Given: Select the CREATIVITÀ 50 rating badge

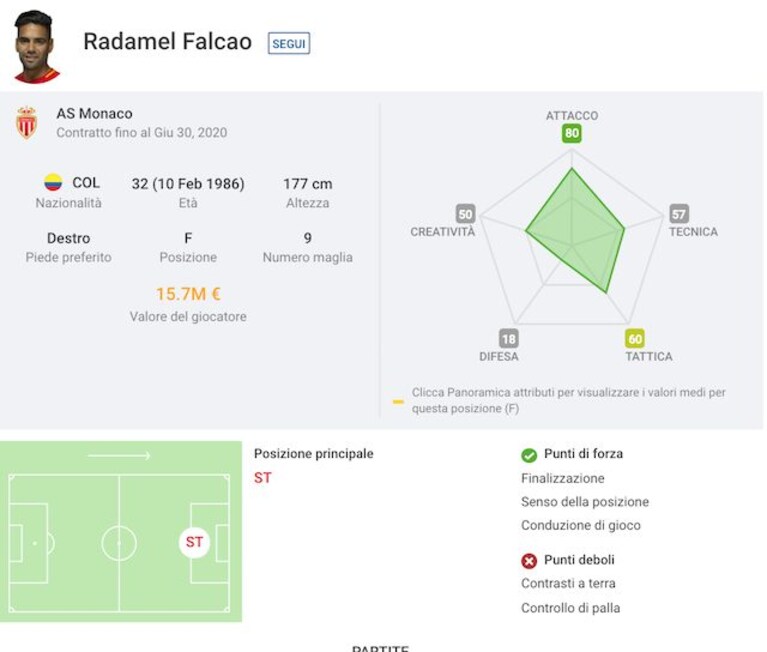Looking at the screenshot, I should (465, 214).
